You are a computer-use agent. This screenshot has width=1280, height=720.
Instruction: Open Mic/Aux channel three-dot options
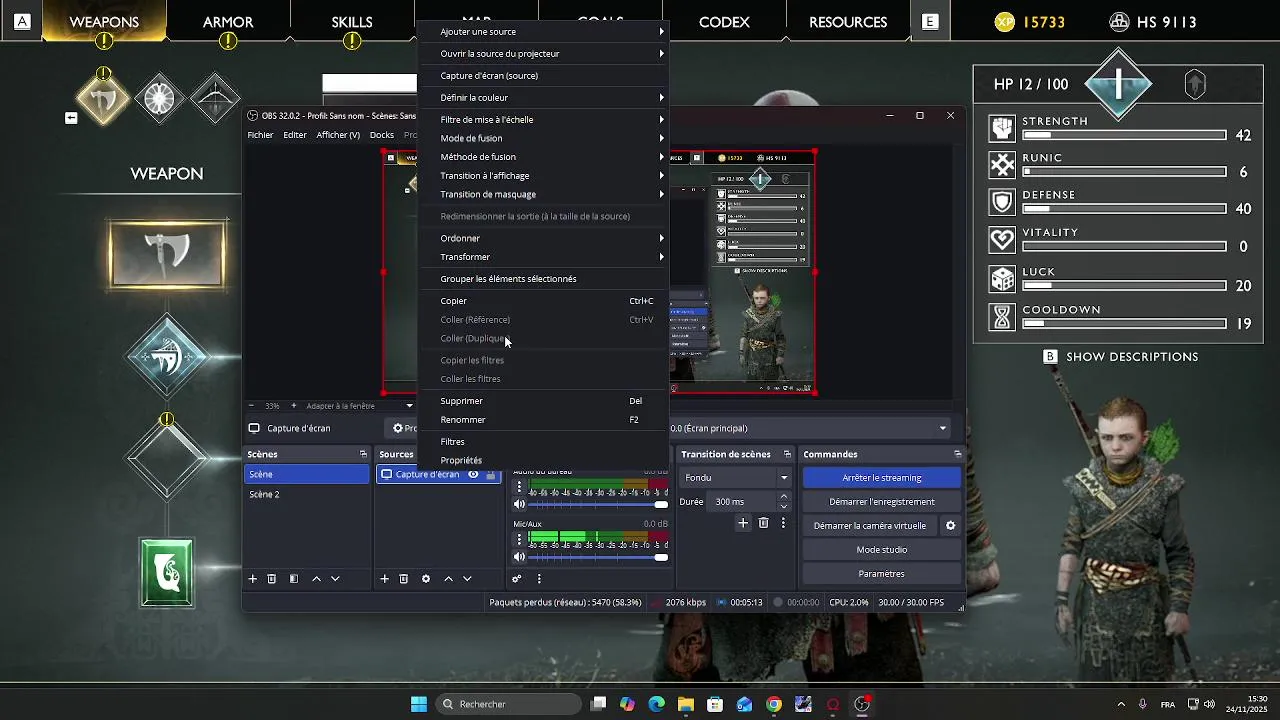519,539
